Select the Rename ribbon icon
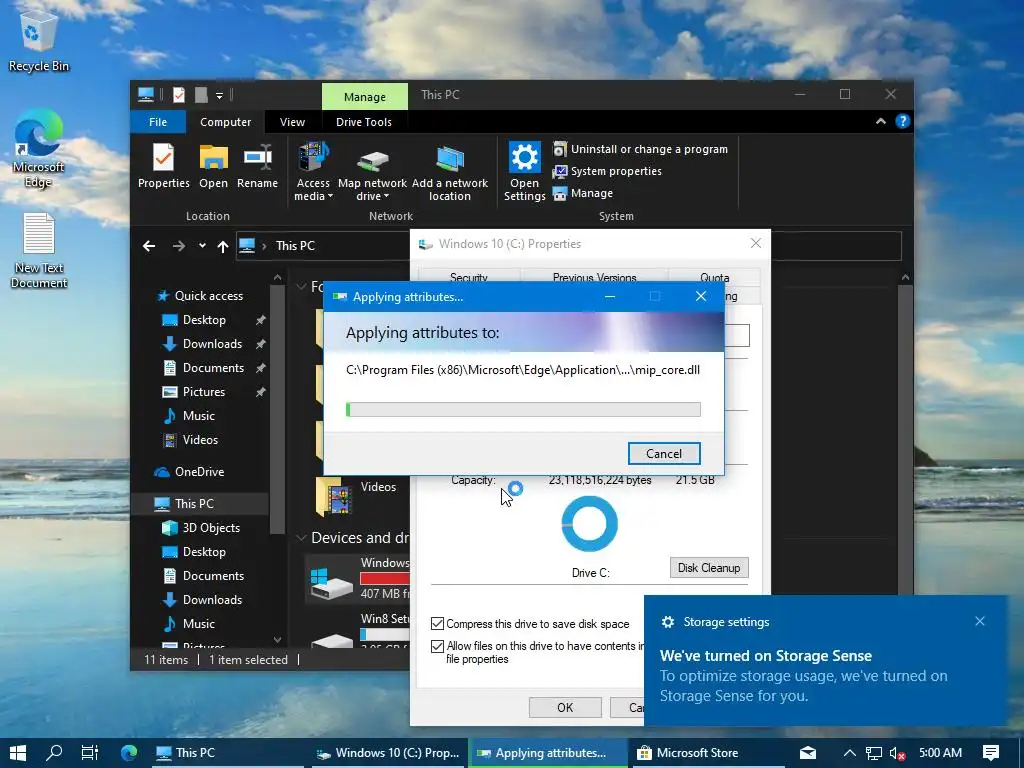The width and height of the screenshot is (1024, 768). (257, 166)
